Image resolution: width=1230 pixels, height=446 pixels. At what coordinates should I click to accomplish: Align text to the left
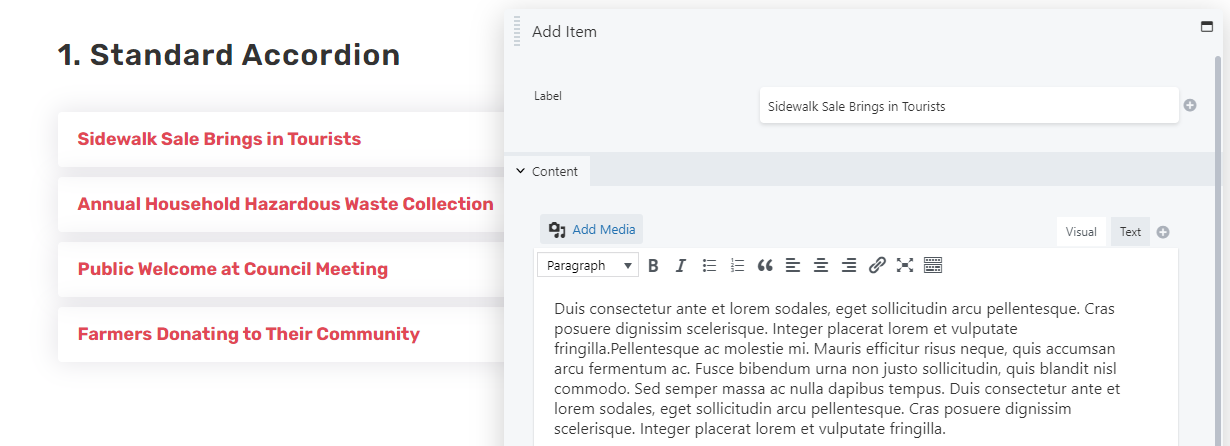793,265
